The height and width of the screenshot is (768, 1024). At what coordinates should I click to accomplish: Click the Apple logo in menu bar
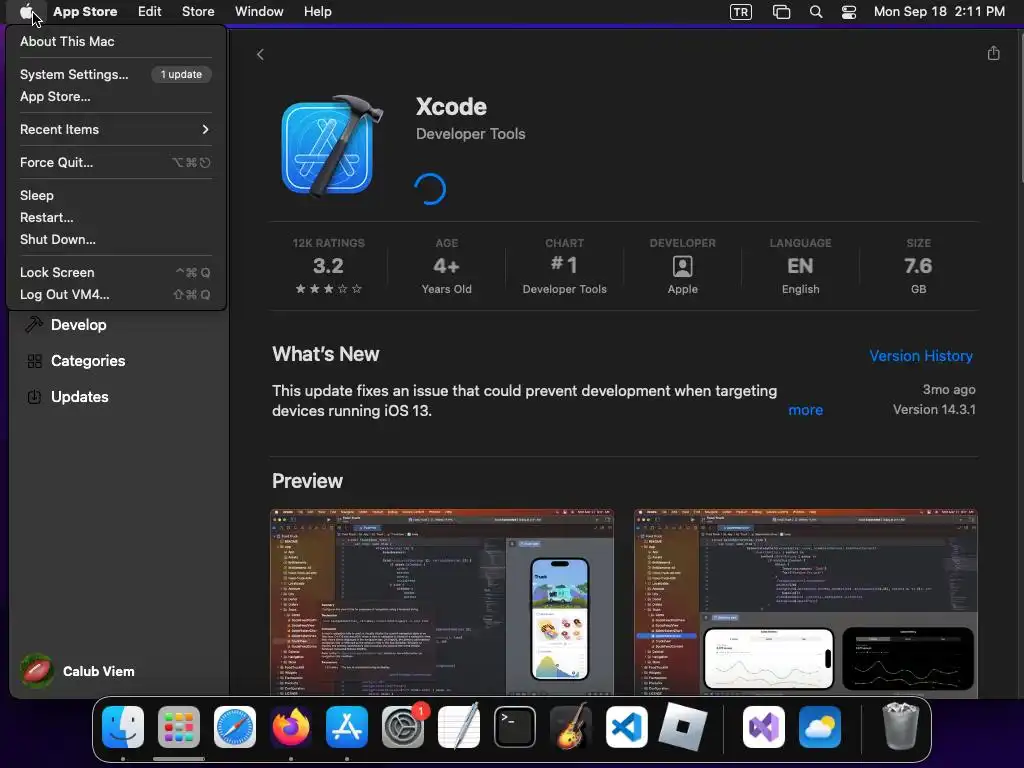click(x=26, y=12)
